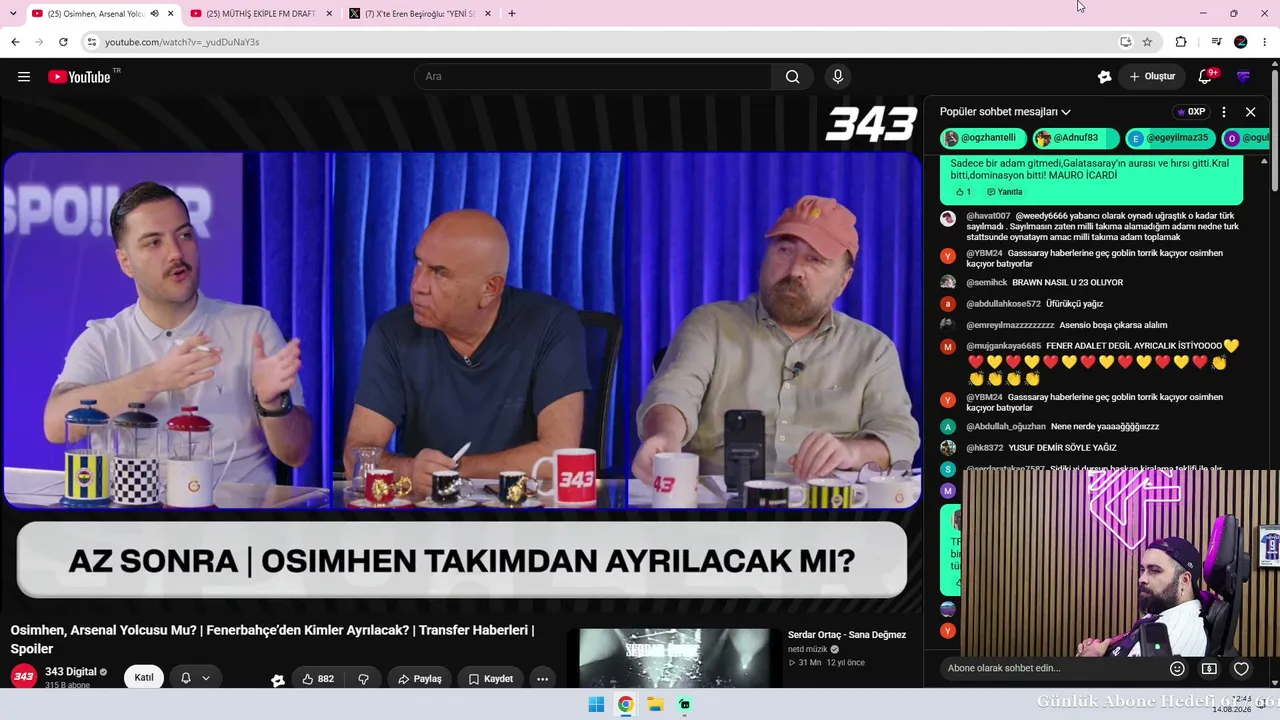Select the @ogzhantelli chat chip
Screen dimensions: 1280x720
(x=984, y=138)
